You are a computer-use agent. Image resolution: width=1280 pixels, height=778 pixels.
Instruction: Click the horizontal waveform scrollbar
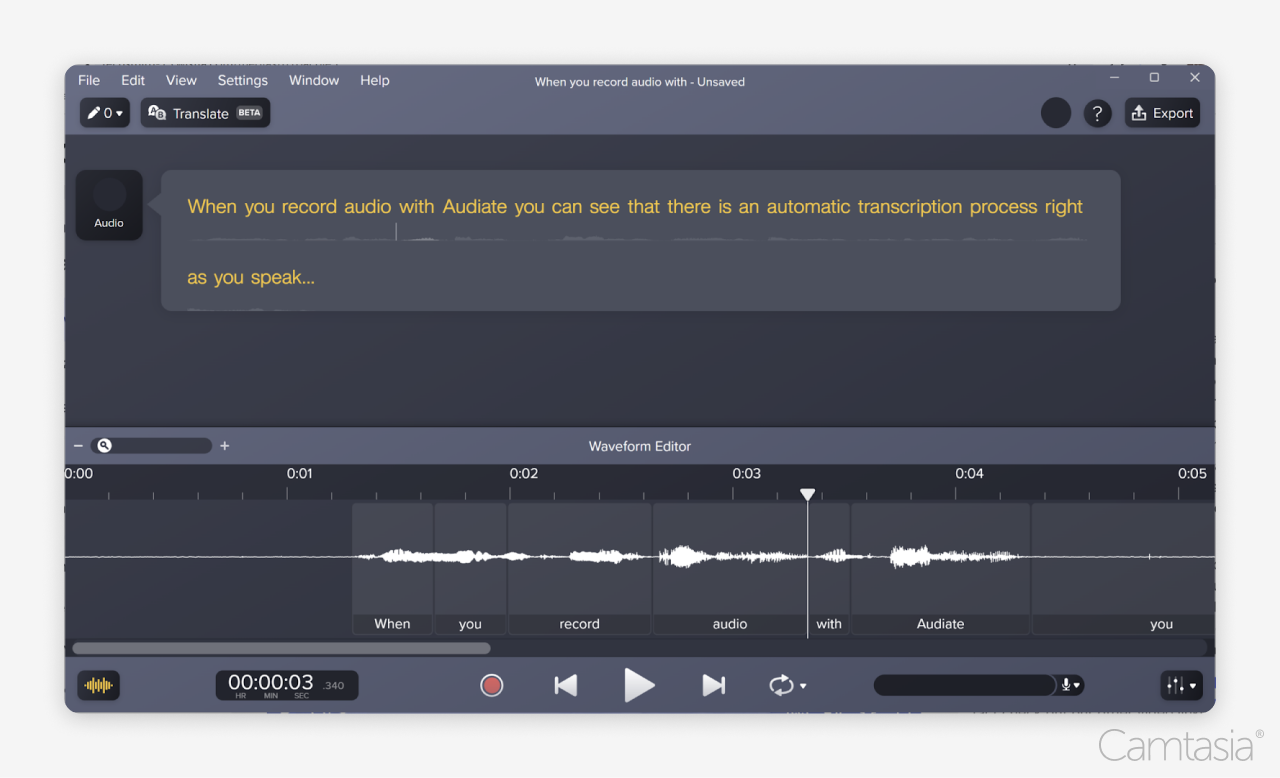281,648
